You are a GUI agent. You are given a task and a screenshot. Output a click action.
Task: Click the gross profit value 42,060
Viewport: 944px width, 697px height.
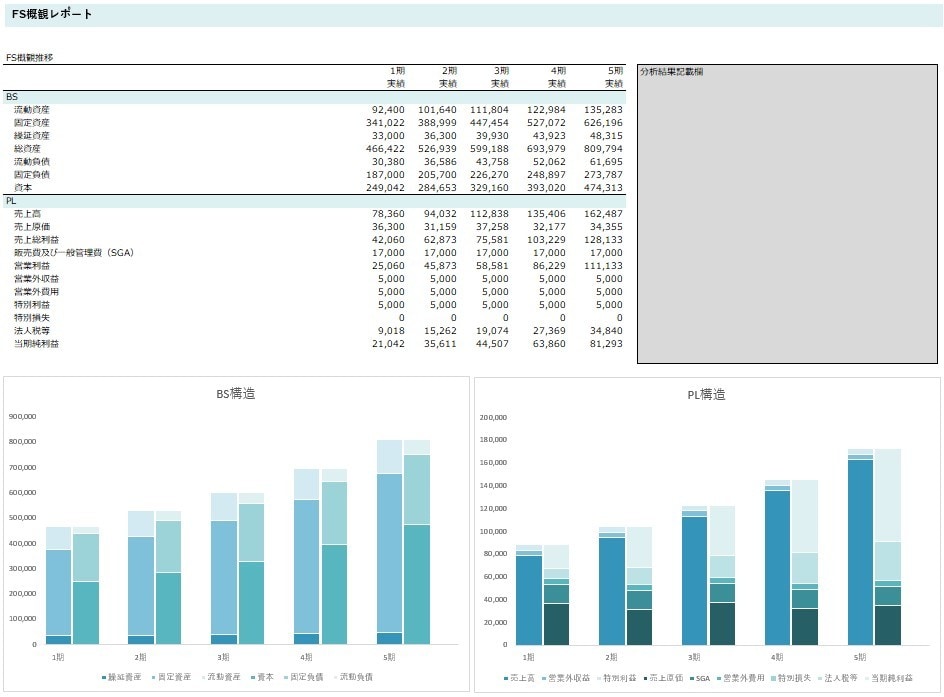[x=388, y=240]
